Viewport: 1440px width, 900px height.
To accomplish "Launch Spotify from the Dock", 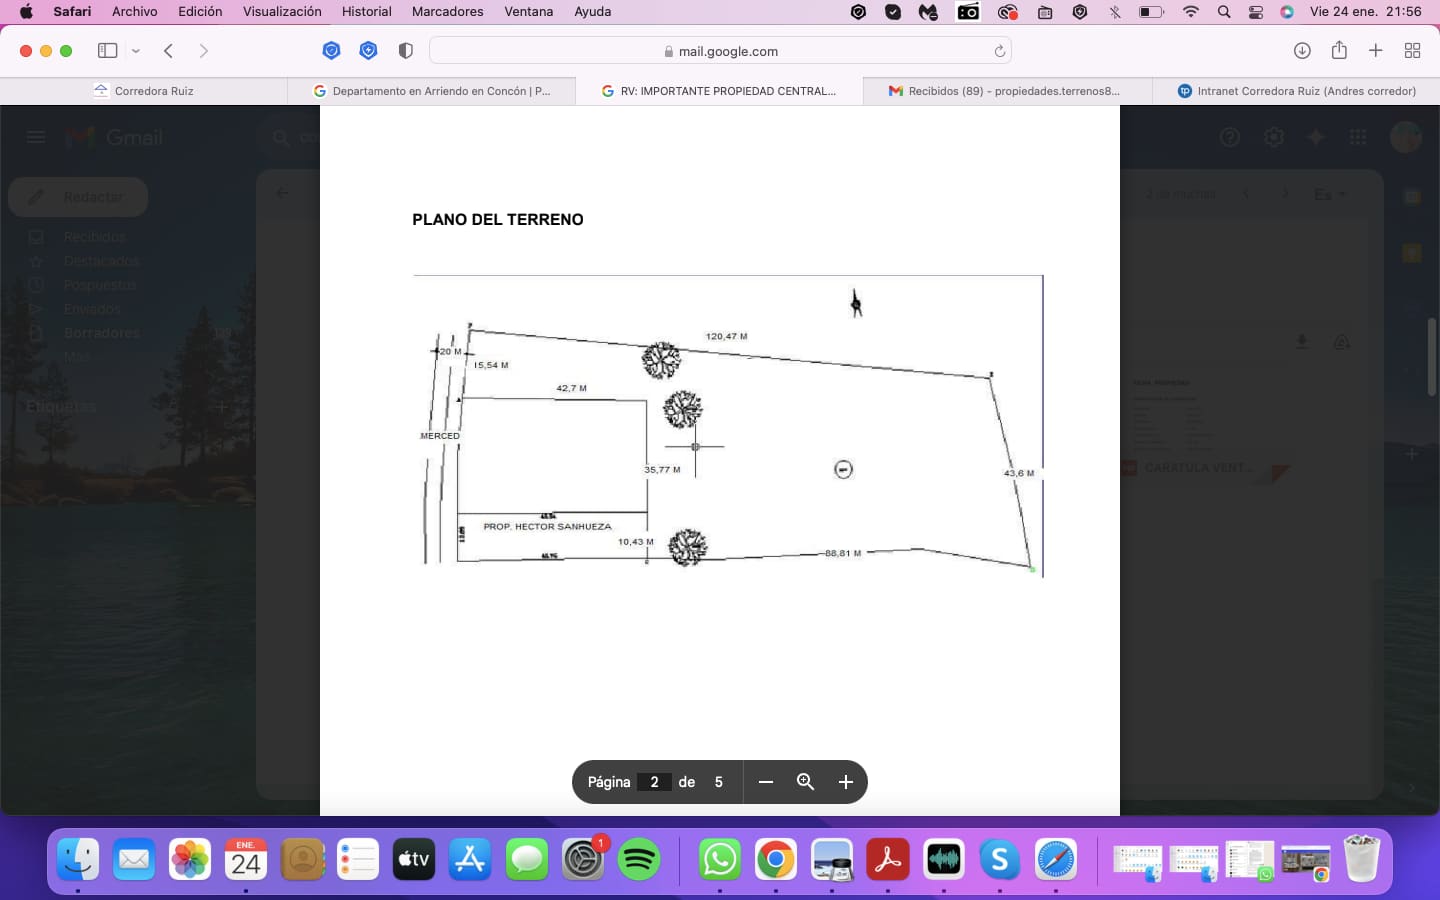I will click(640, 859).
